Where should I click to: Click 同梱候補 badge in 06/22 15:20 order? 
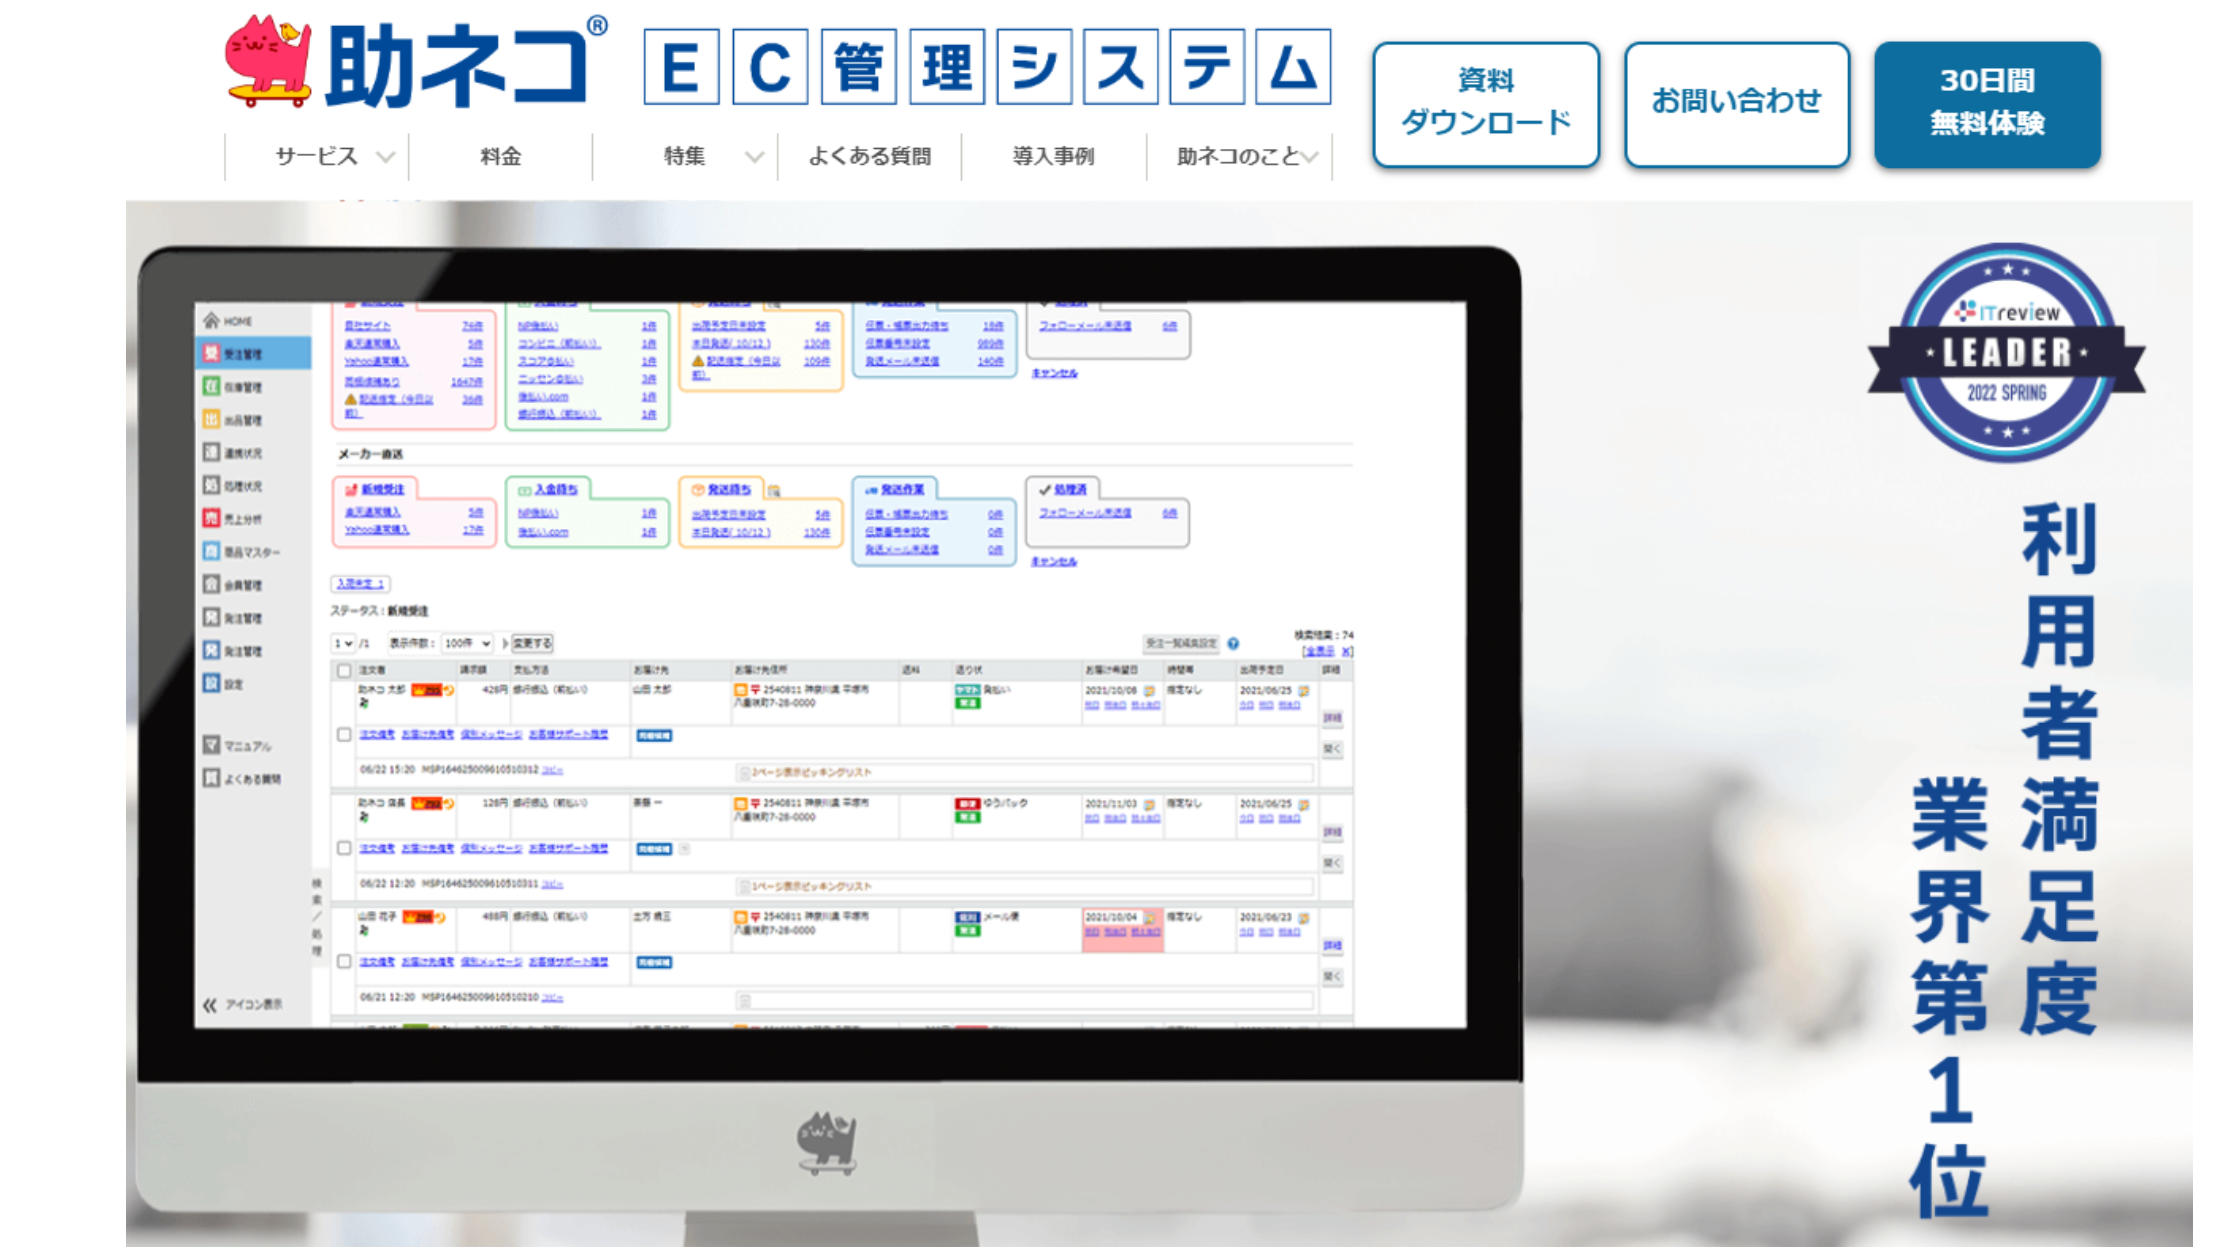click(x=654, y=735)
